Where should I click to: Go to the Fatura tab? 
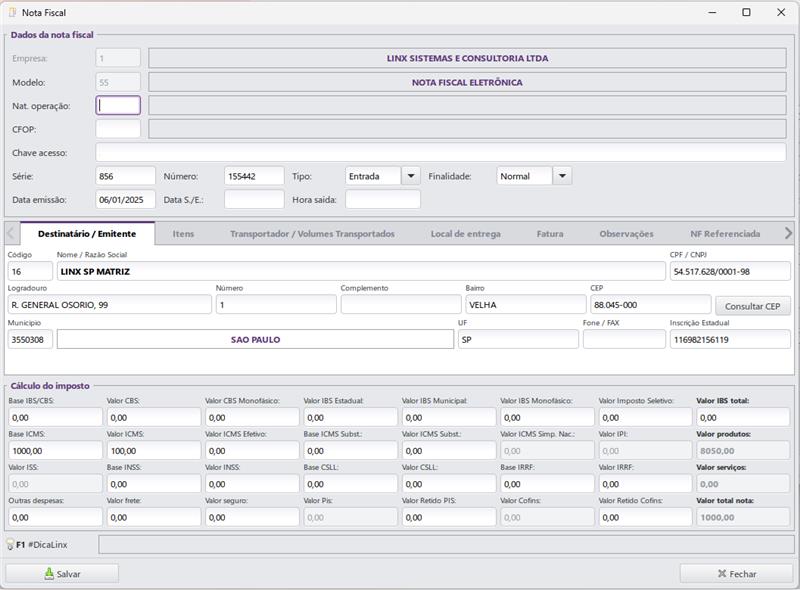point(549,234)
